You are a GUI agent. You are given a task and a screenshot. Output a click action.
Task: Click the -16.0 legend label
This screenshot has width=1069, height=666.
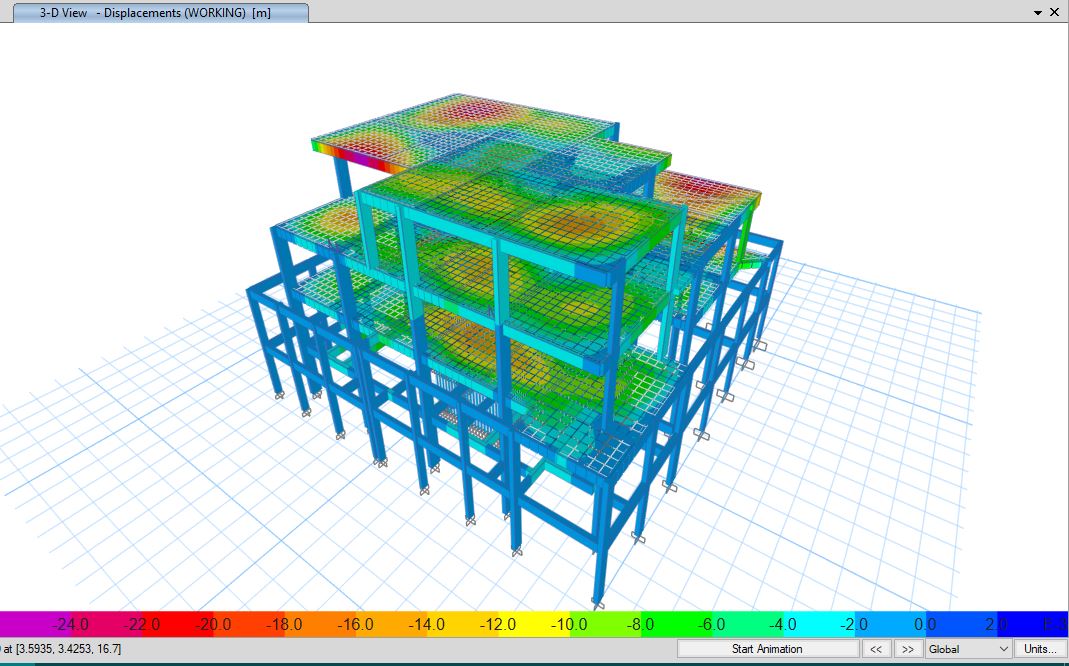[x=356, y=624]
